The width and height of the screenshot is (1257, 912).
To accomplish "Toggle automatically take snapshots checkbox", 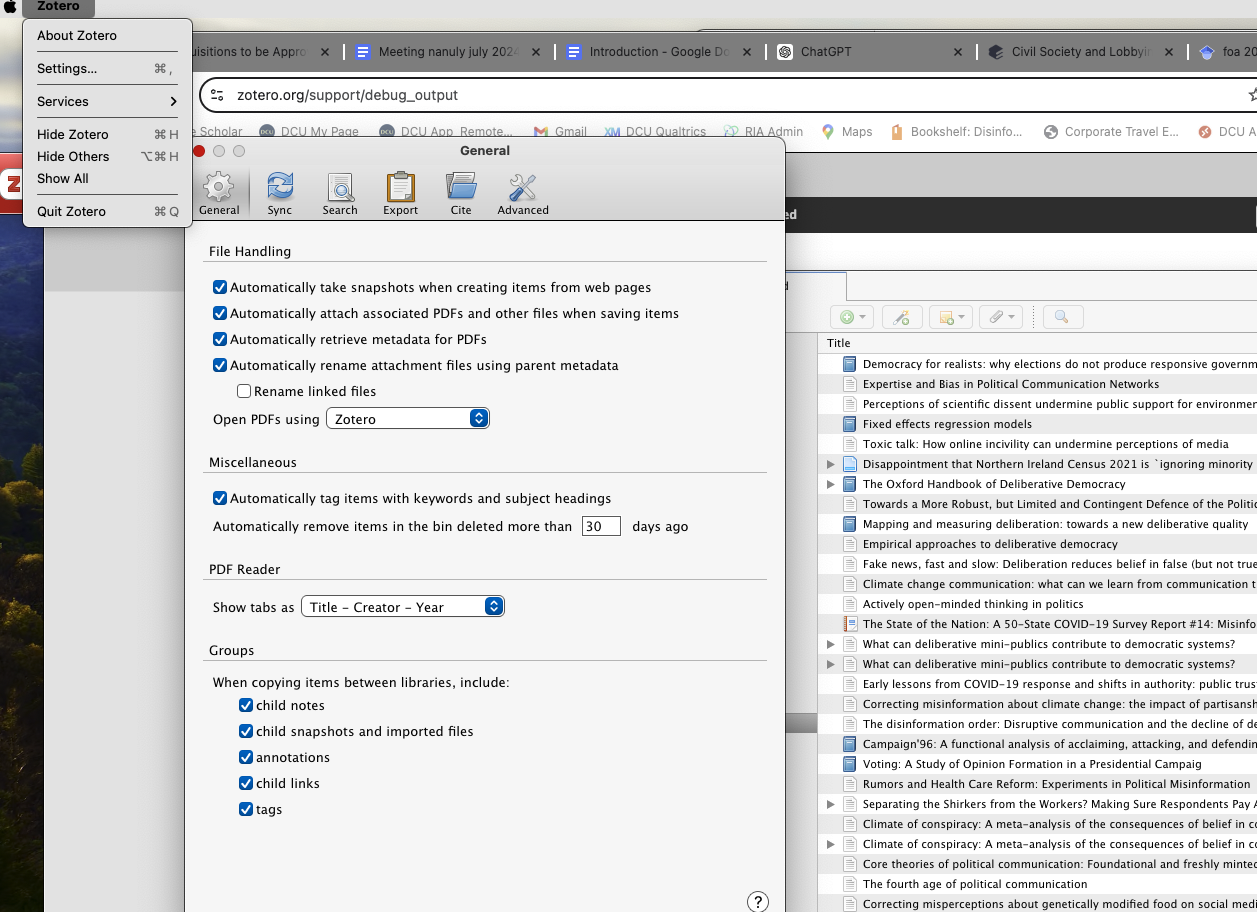I will (220, 287).
